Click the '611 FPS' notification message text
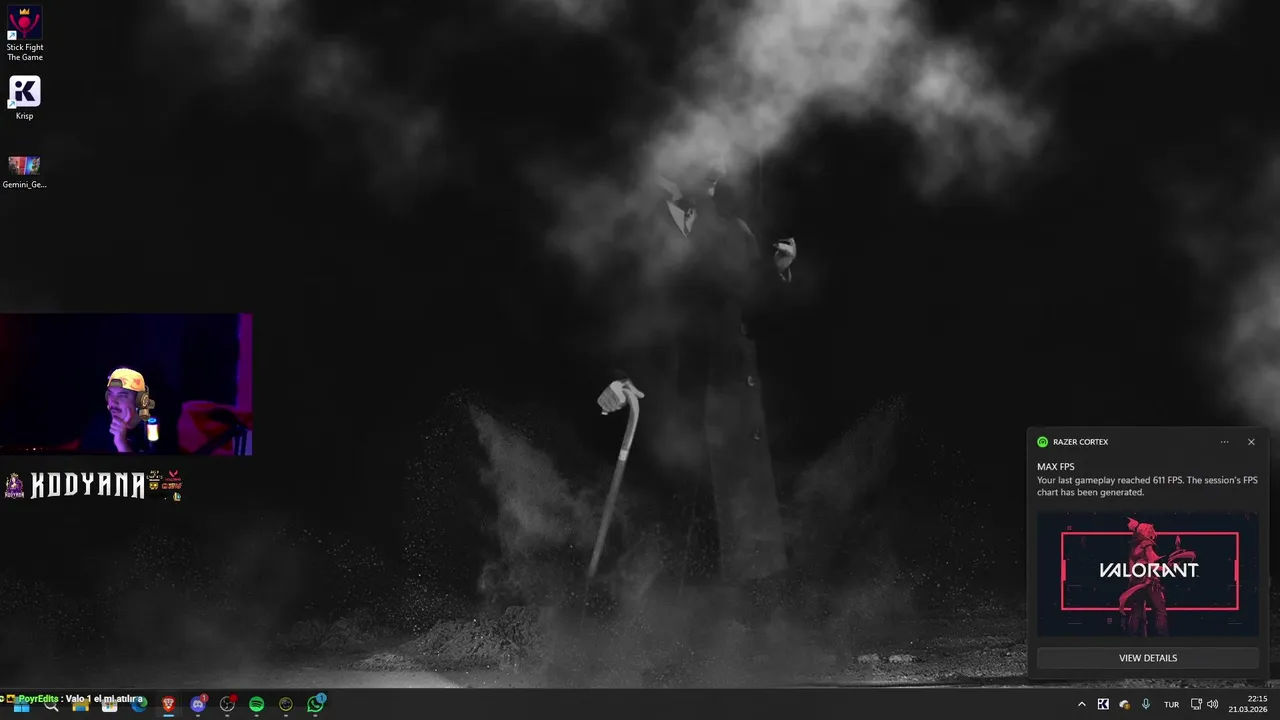 pos(1147,486)
